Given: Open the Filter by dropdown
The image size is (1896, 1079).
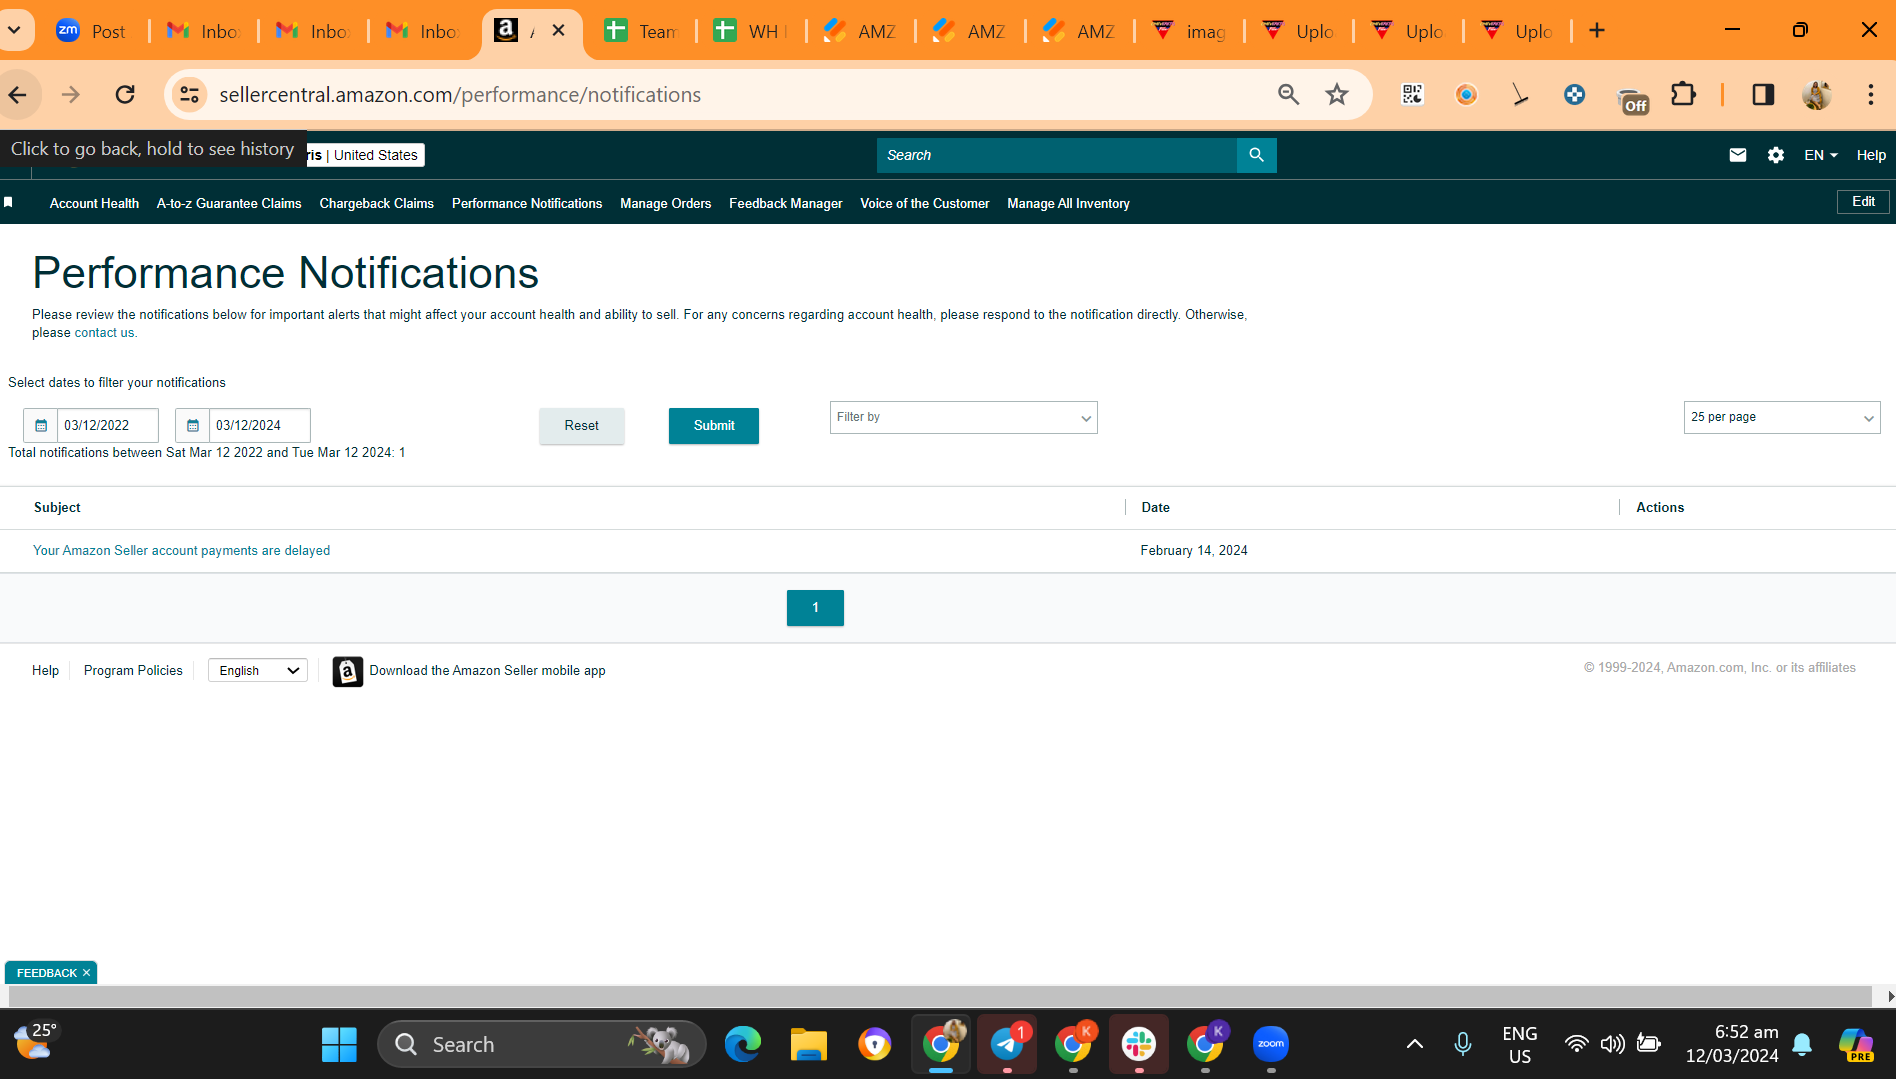Looking at the screenshot, I should [963, 418].
